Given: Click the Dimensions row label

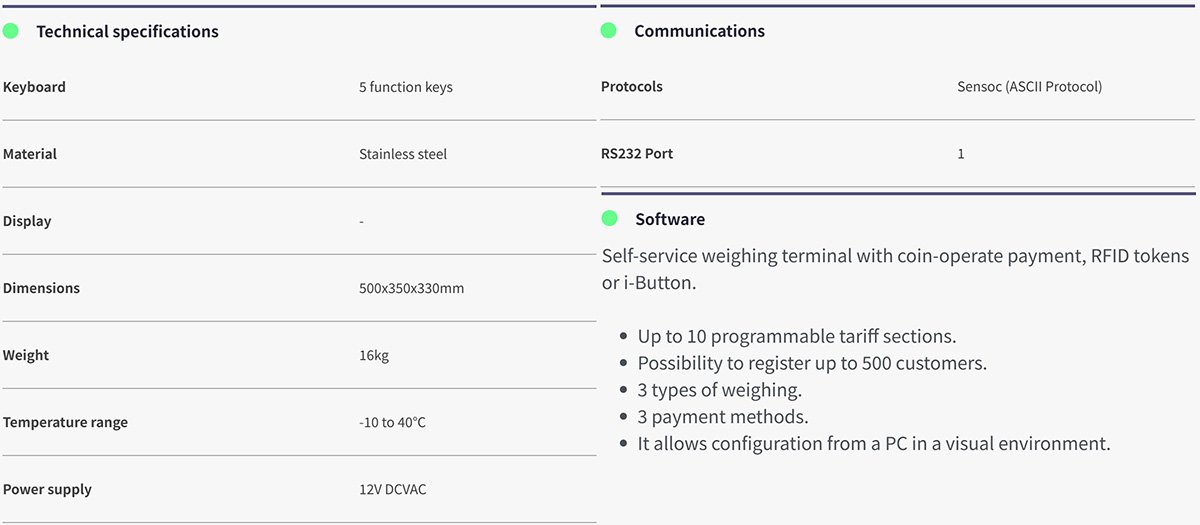Looking at the screenshot, I should (41, 288).
